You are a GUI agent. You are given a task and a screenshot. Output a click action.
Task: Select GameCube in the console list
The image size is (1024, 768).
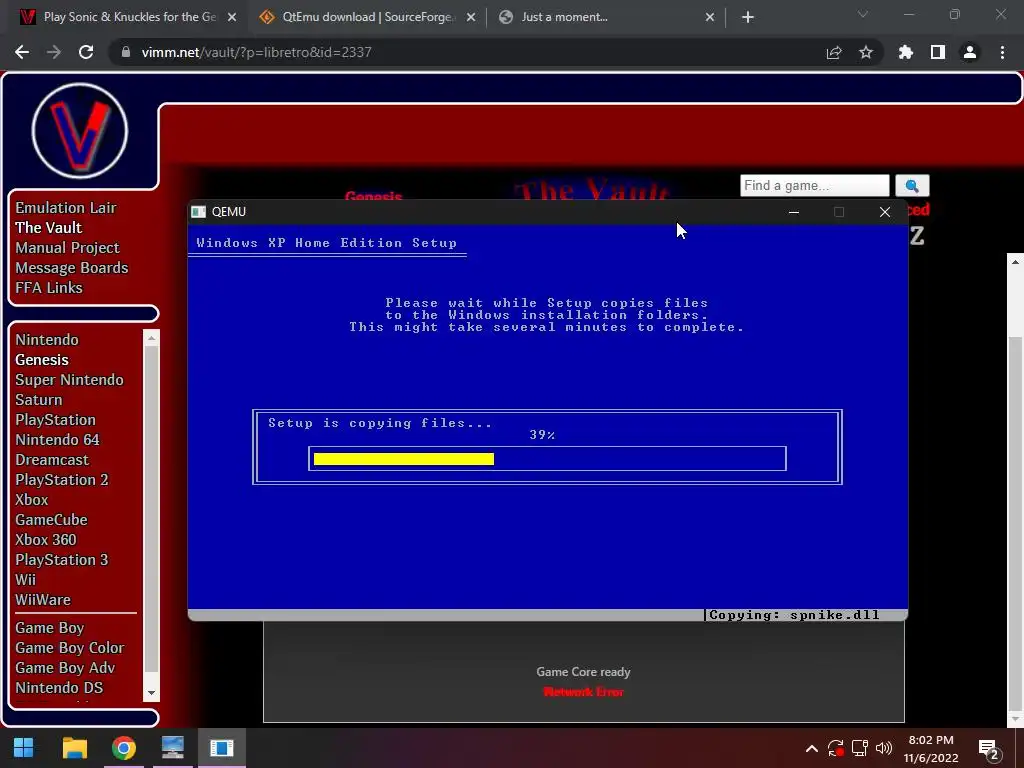[52, 520]
